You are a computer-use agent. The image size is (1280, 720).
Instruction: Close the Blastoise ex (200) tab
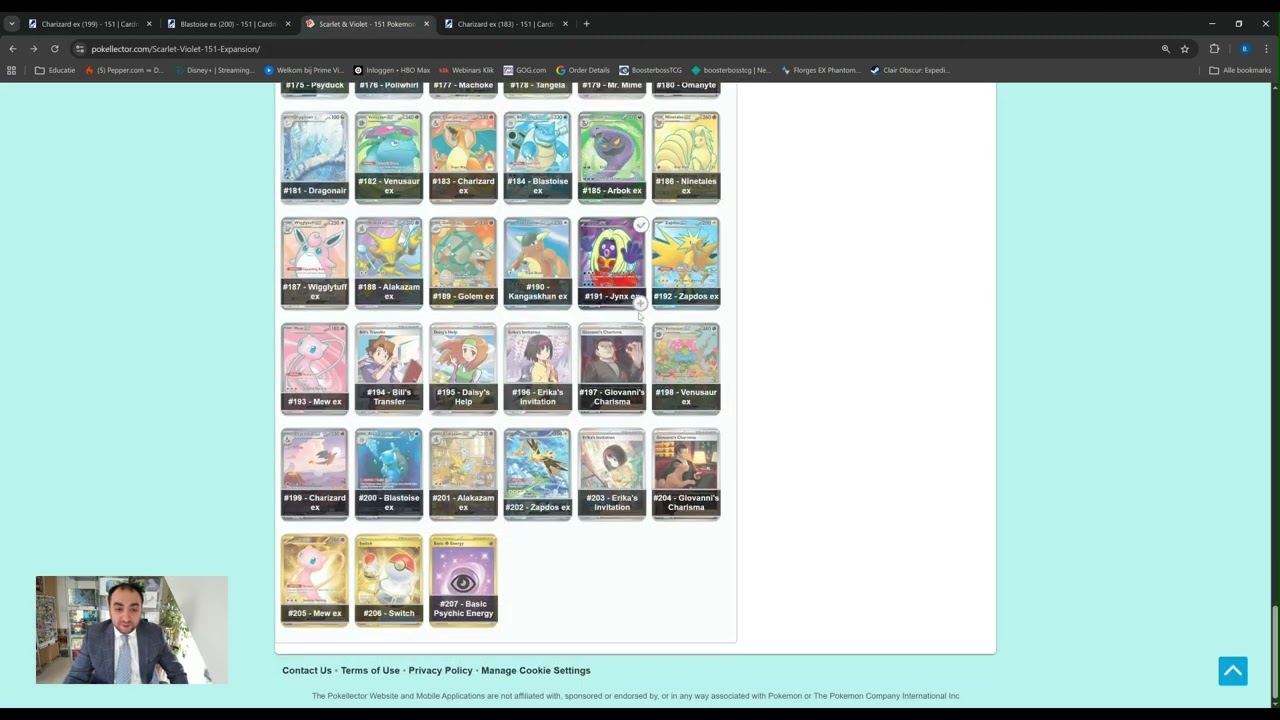288,24
